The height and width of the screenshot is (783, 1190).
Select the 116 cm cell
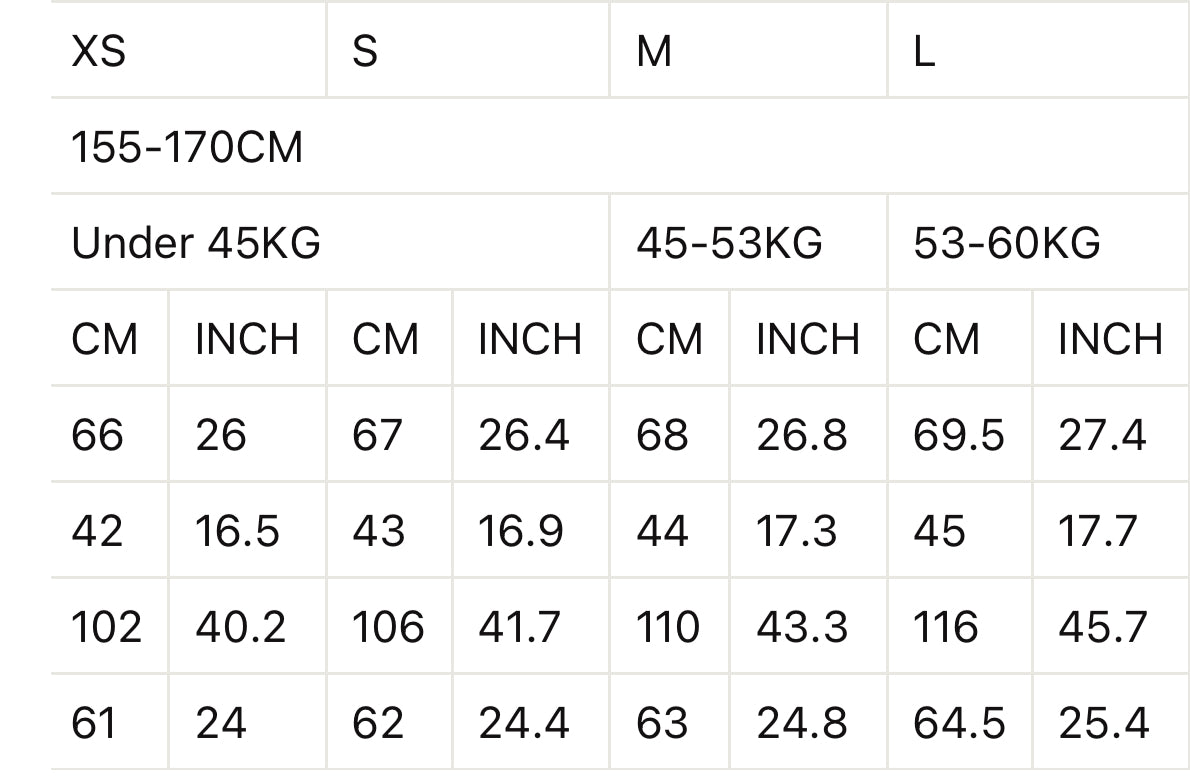tap(945, 627)
